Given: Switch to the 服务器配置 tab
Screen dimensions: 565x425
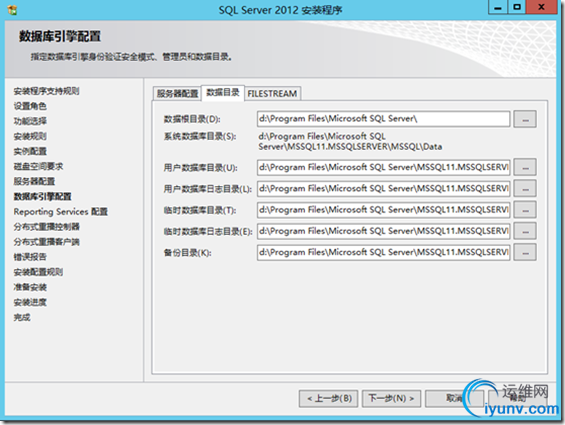Looking at the screenshot, I should pyautogui.click(x=177, y=93).
